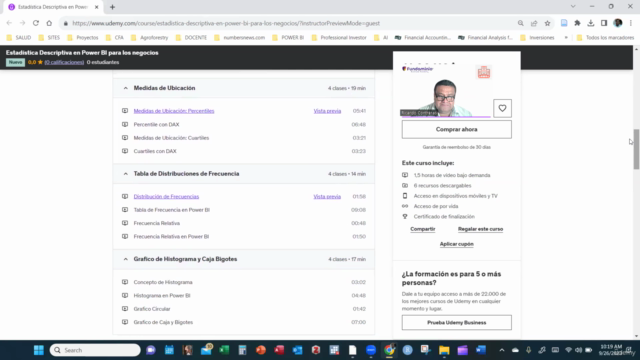The image size is (640, 360).
Task: Collapse Tabla de Distribuciones de Frecuencia section
Action: coord(125,174)
